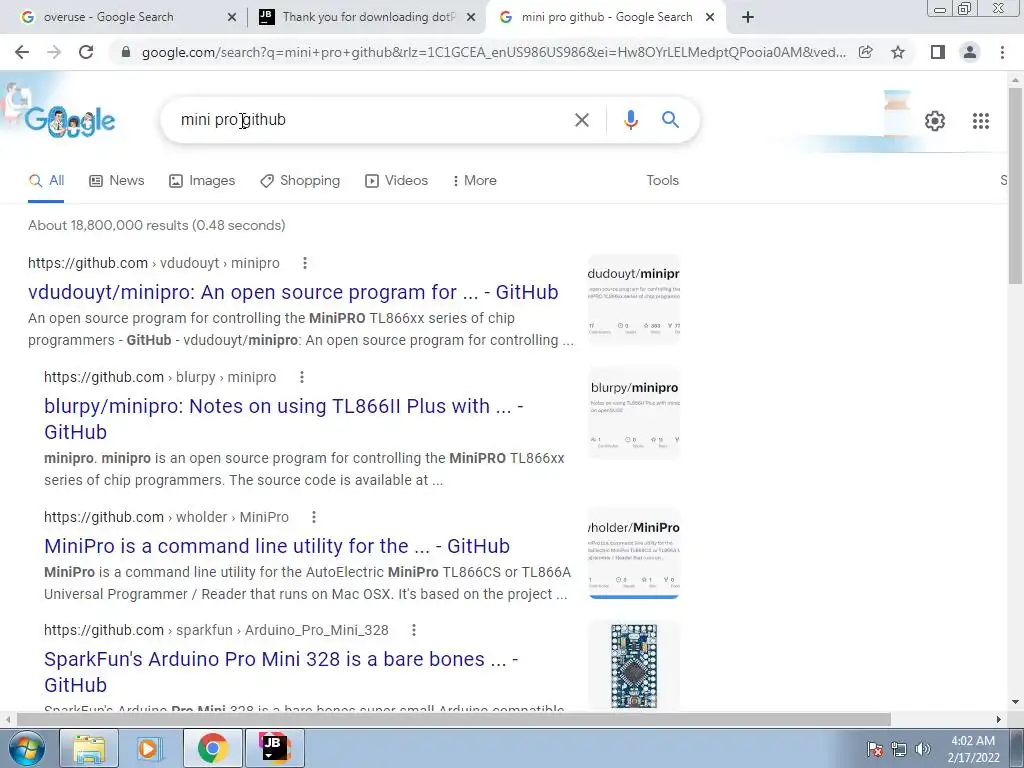
Task: Open Google apps grid
Action: [981, 121]
